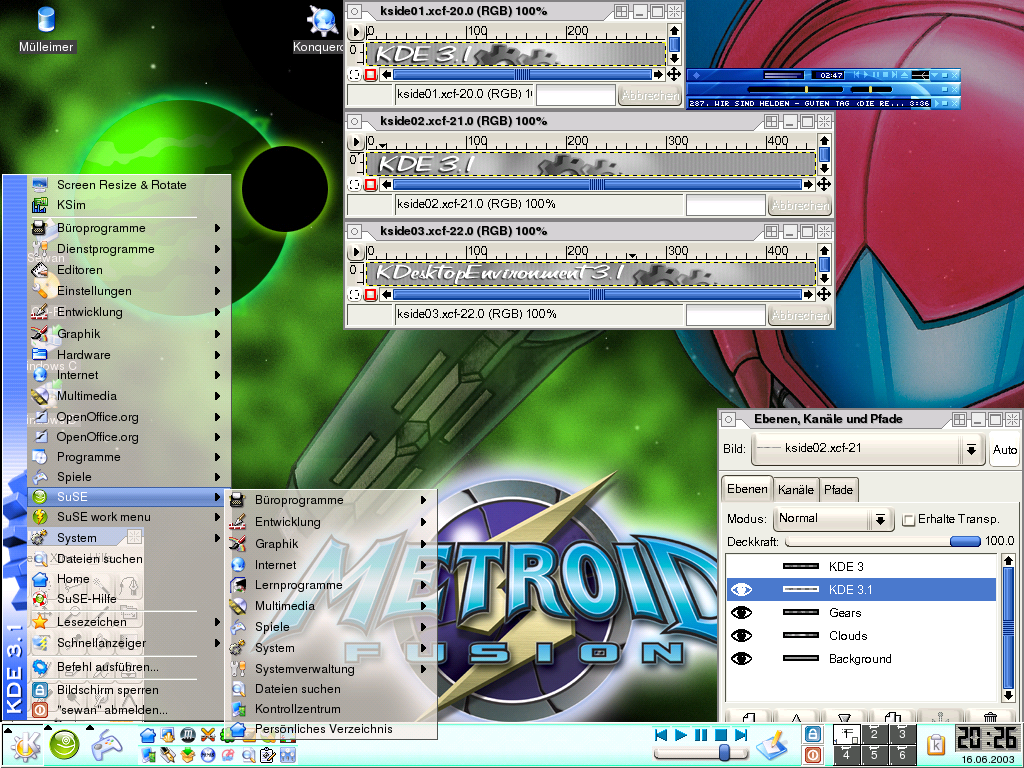Lower the layer with the down-arrow button
The width and height of the screenshot is (1024, 768).
(x=844, y=717)
